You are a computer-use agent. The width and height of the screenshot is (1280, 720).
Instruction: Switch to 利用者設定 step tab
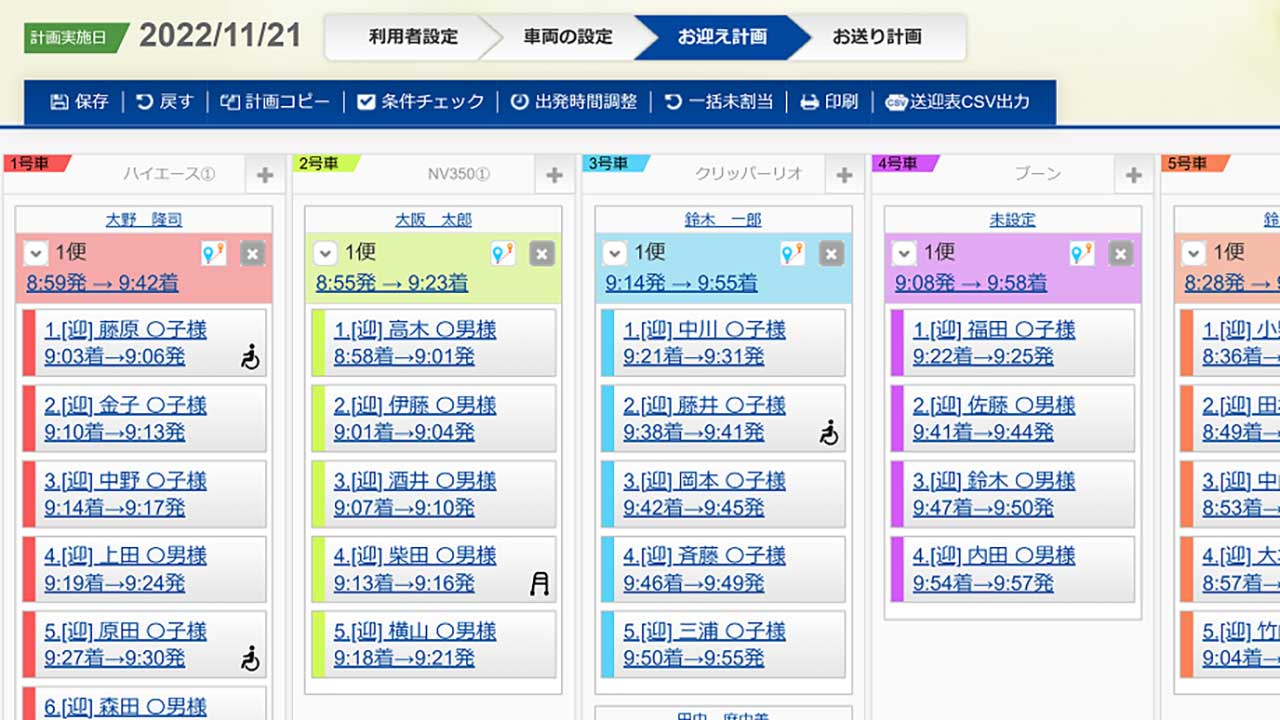click(x=413, y=37)
